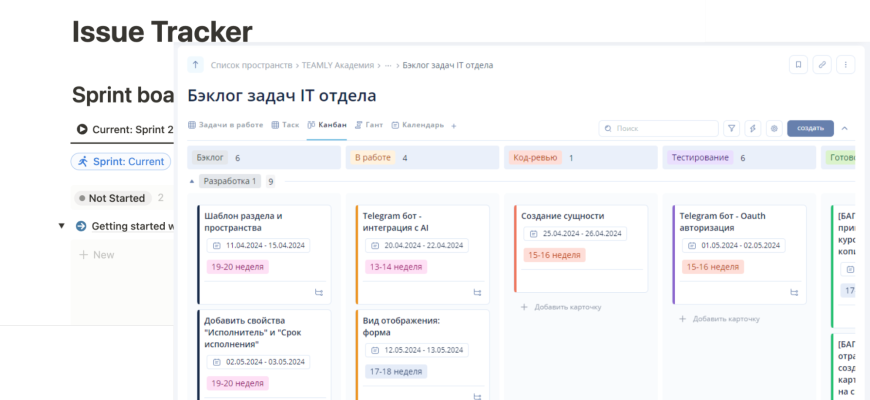Collapse the toolbar with the chevron up

(x=844, y=128)
